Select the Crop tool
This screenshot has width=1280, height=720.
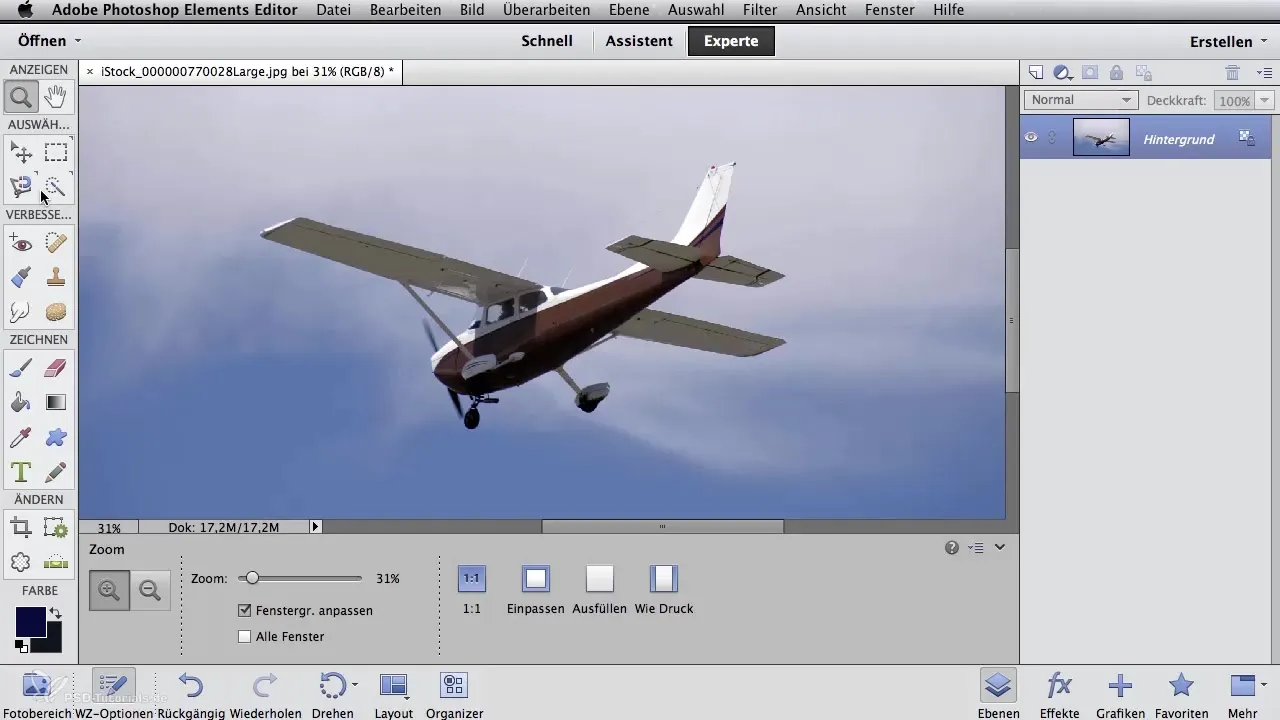coord(21,528)
